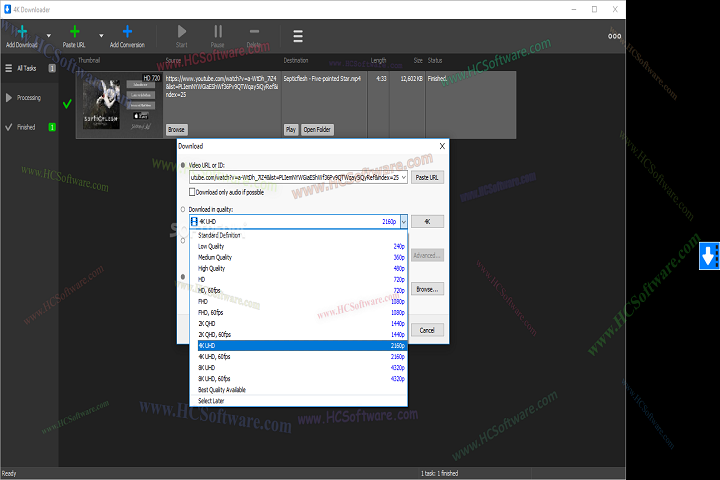Click the Thumbnail column header

click(x=89, y=60)
